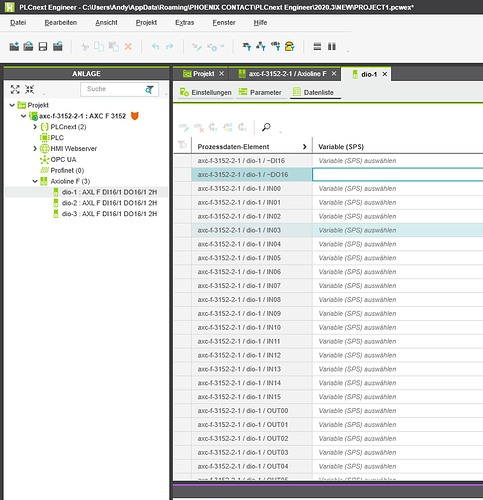Expand the PLCnext (2) tree node

pos(35,127)
